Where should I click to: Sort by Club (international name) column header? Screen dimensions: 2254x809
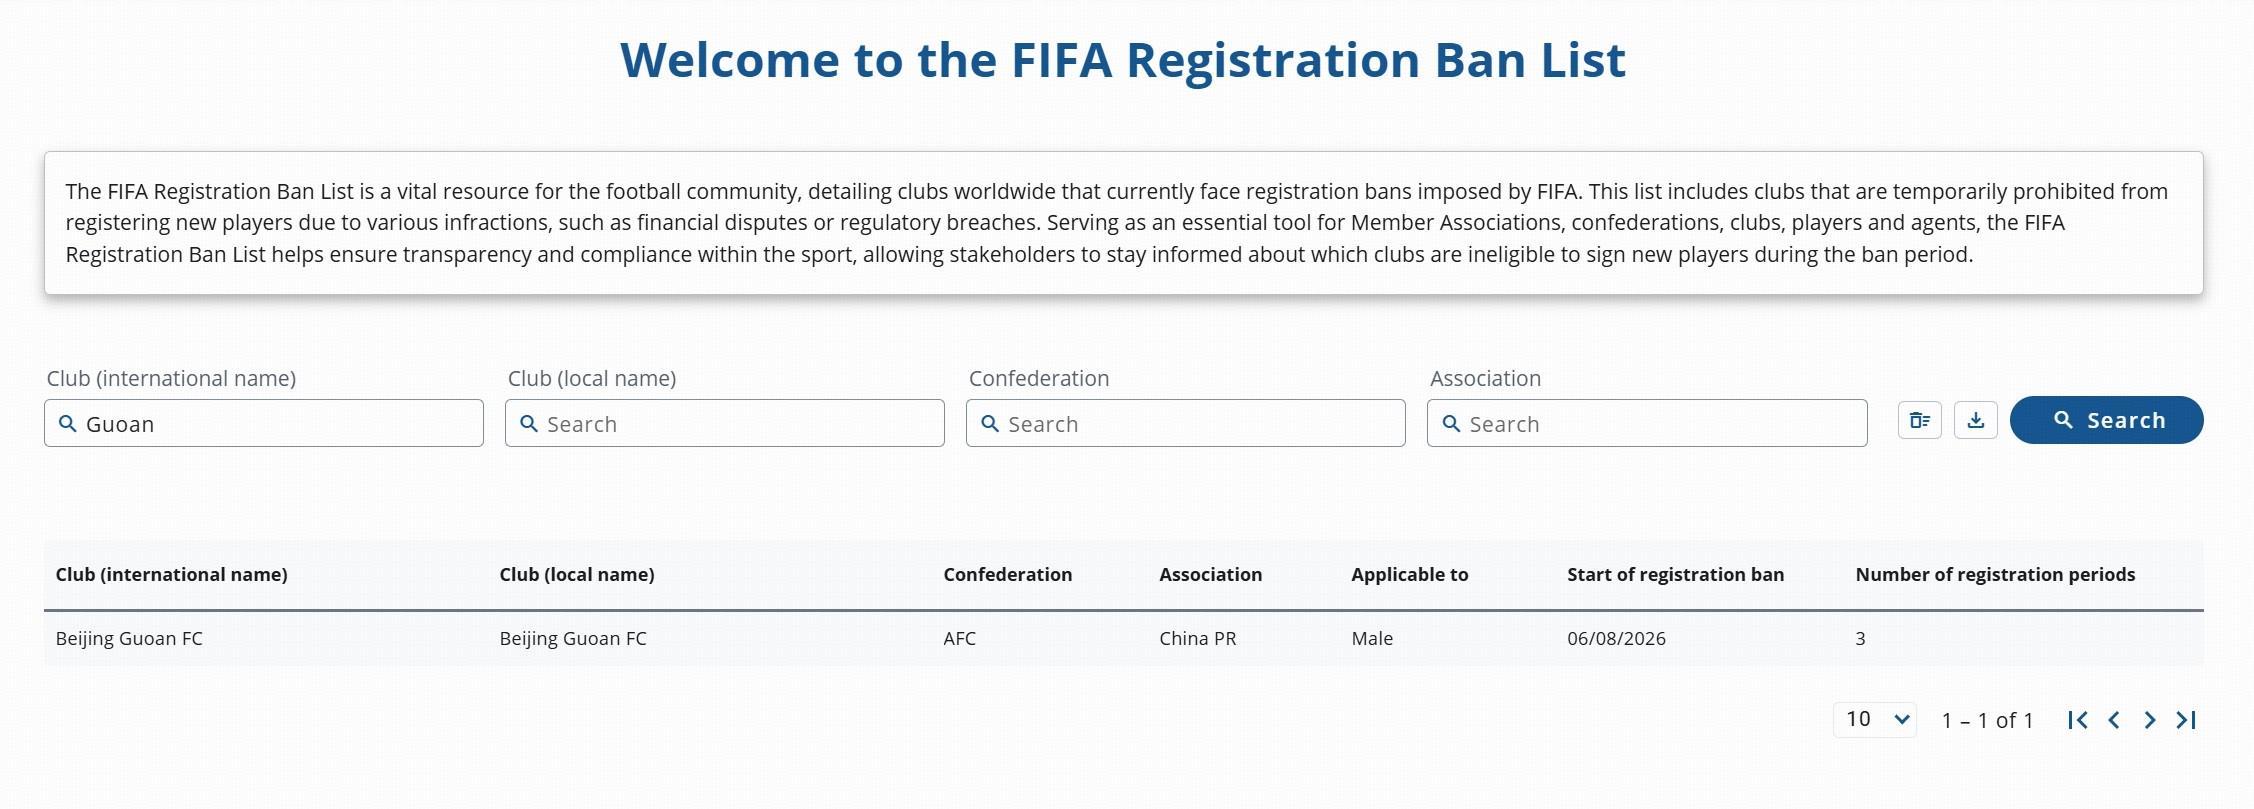point(171,575)
